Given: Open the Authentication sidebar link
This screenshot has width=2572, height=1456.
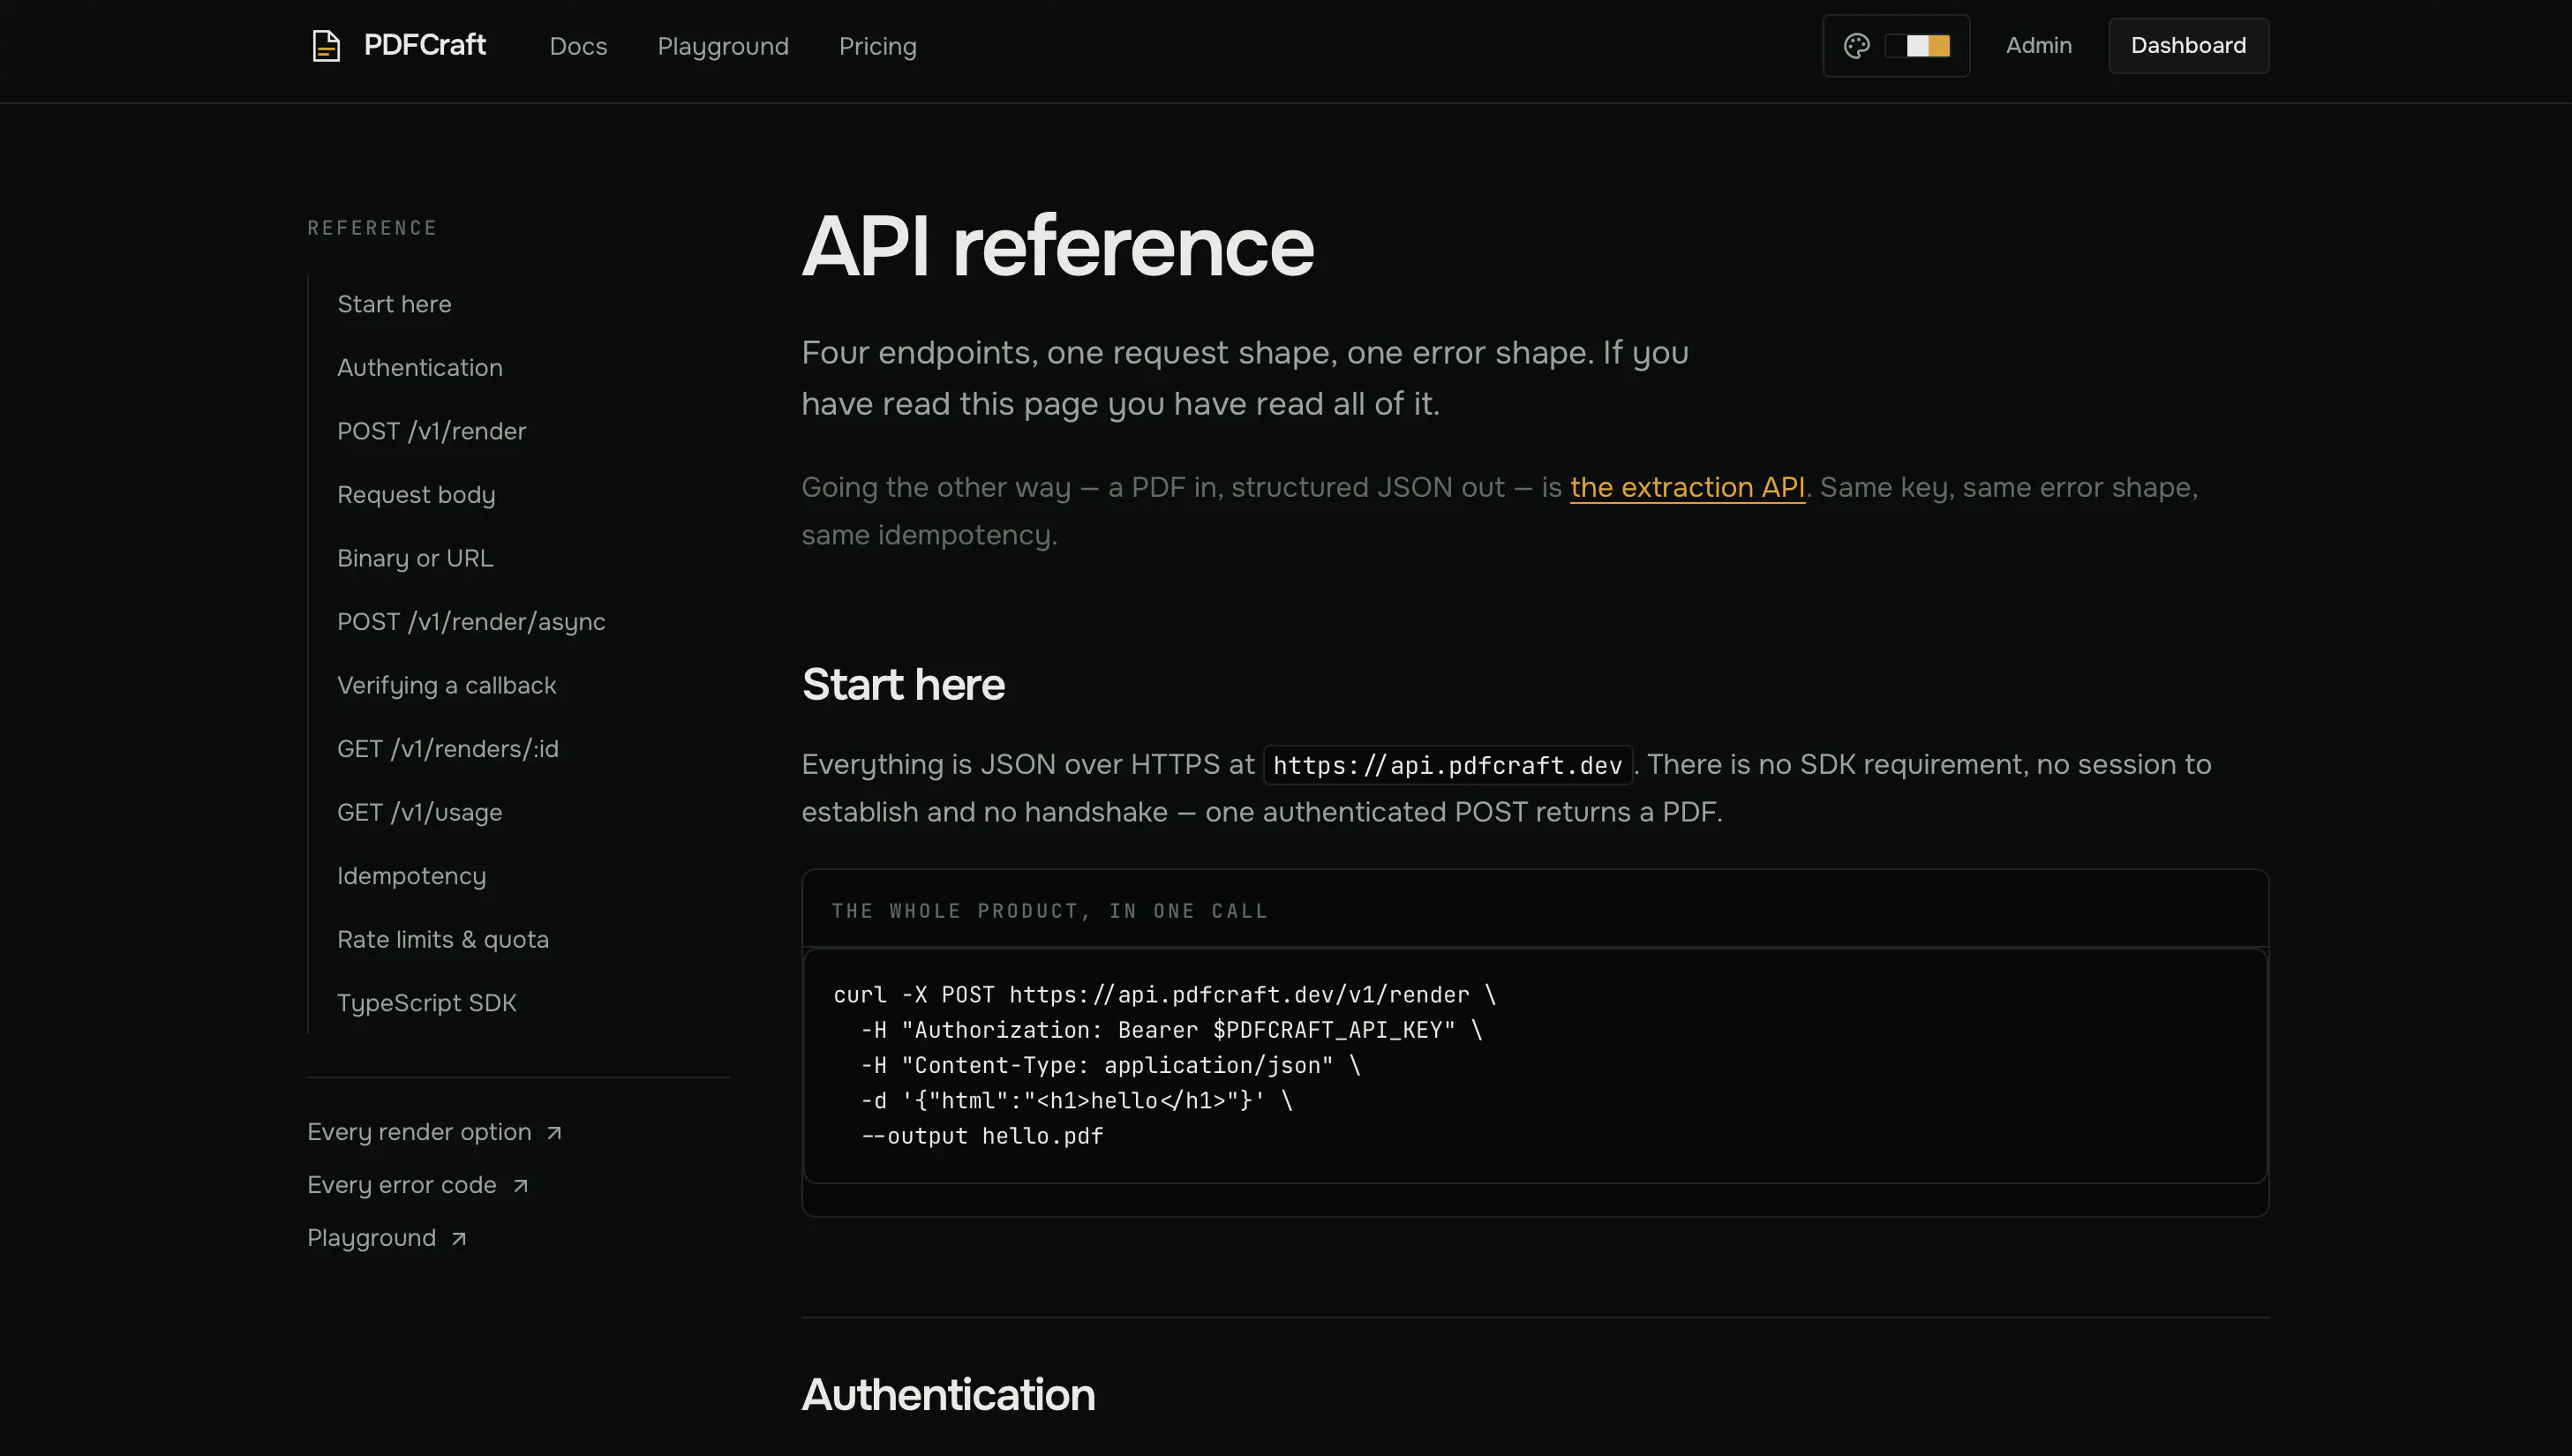Looking at the screenshot, I should (420, 367).
